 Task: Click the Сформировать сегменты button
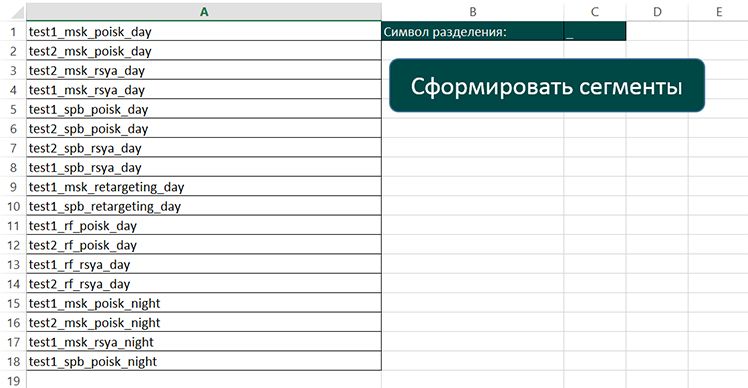[x=547, y=86]
